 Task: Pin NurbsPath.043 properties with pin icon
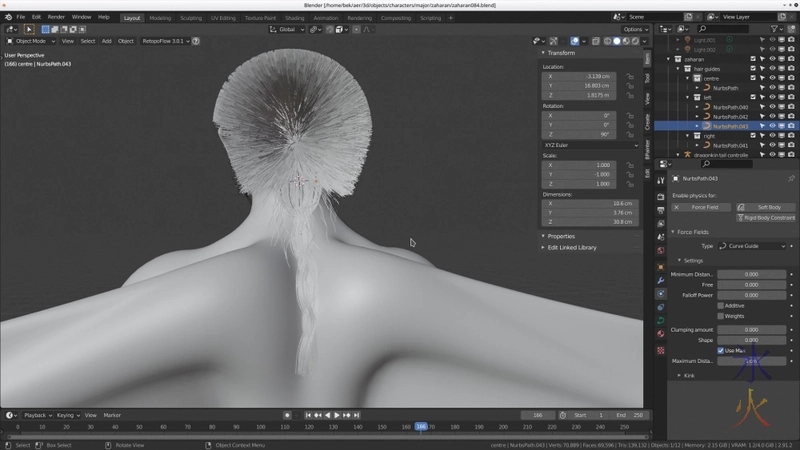(791, 178)
